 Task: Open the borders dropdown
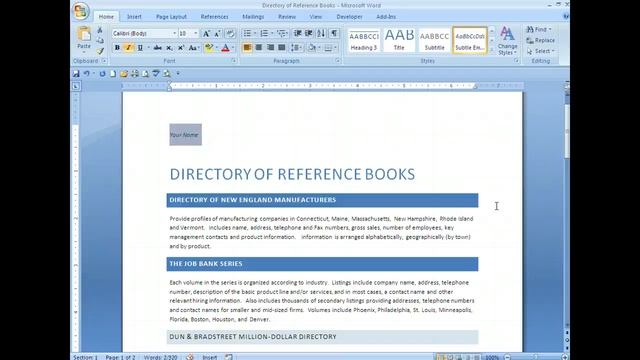click(x=336, y=48)
